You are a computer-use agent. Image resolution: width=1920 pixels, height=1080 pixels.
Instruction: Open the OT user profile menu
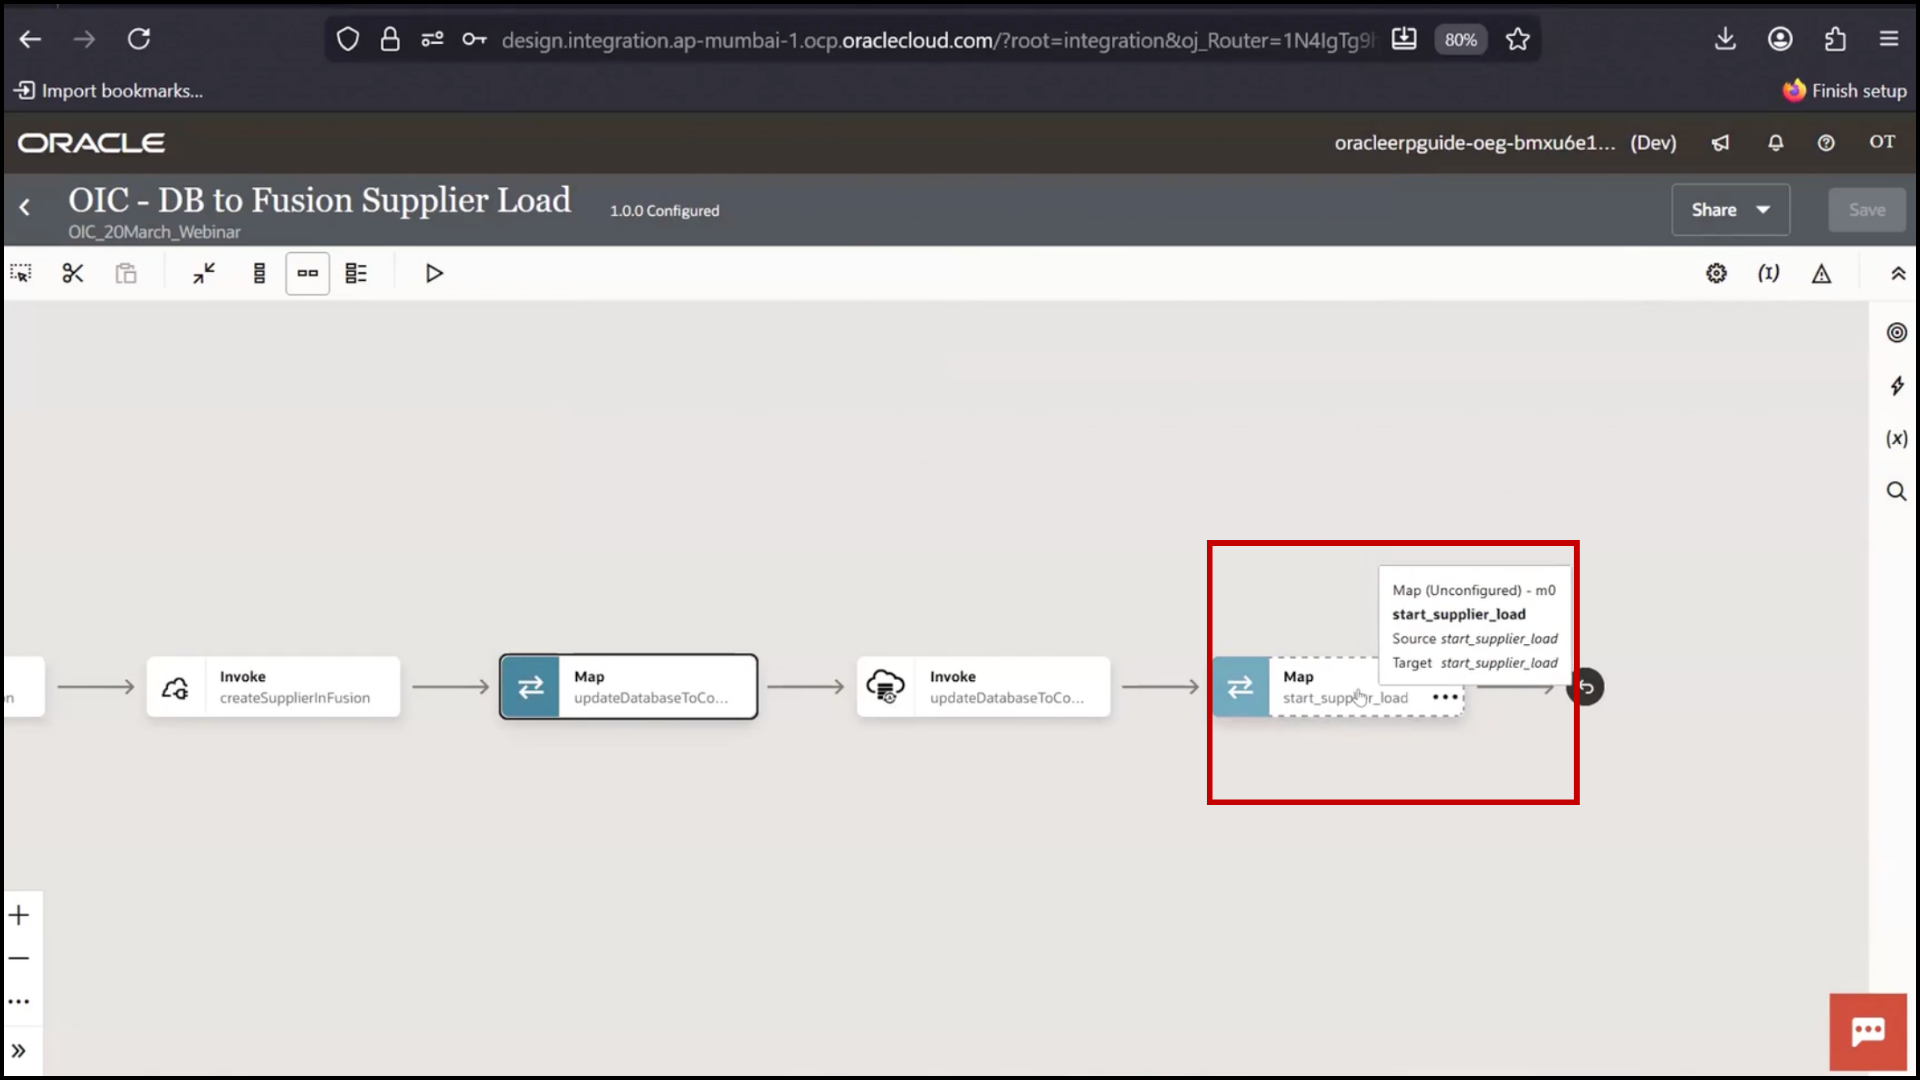1882,142
